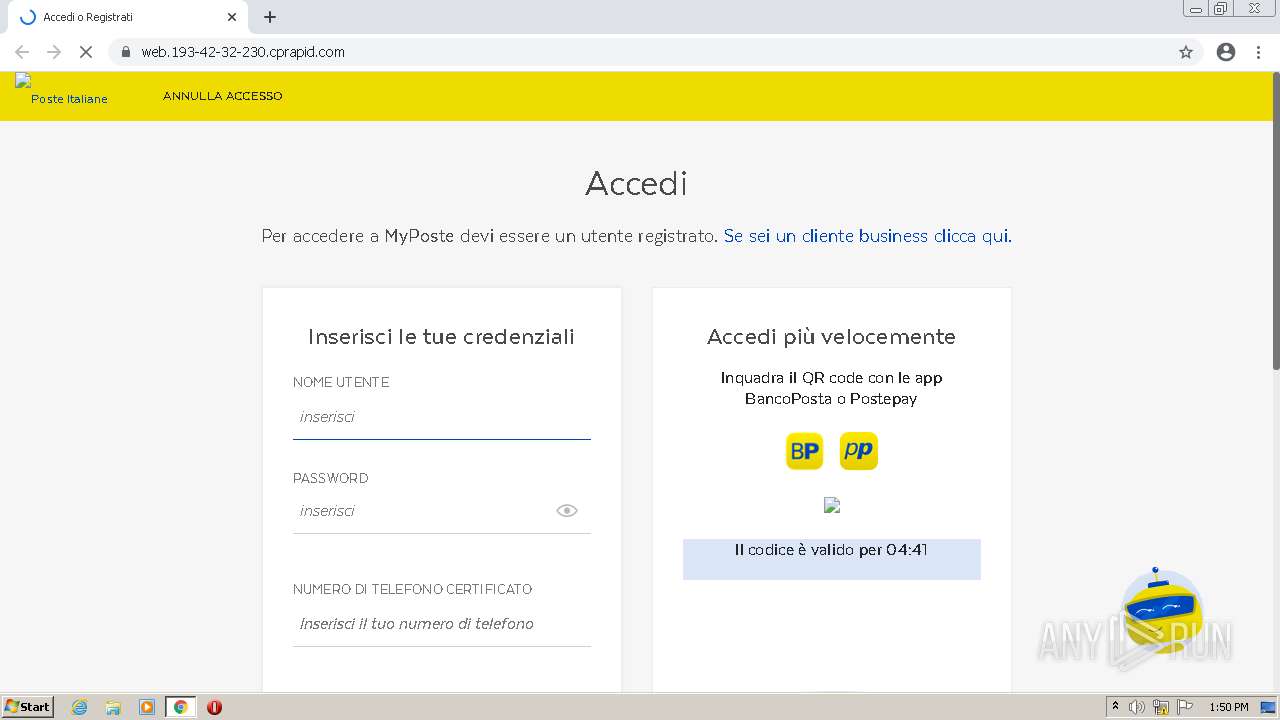Click the page vertical scrollbar
The width and height of the screenshot is (1280, 720).
click(1274, 220)
